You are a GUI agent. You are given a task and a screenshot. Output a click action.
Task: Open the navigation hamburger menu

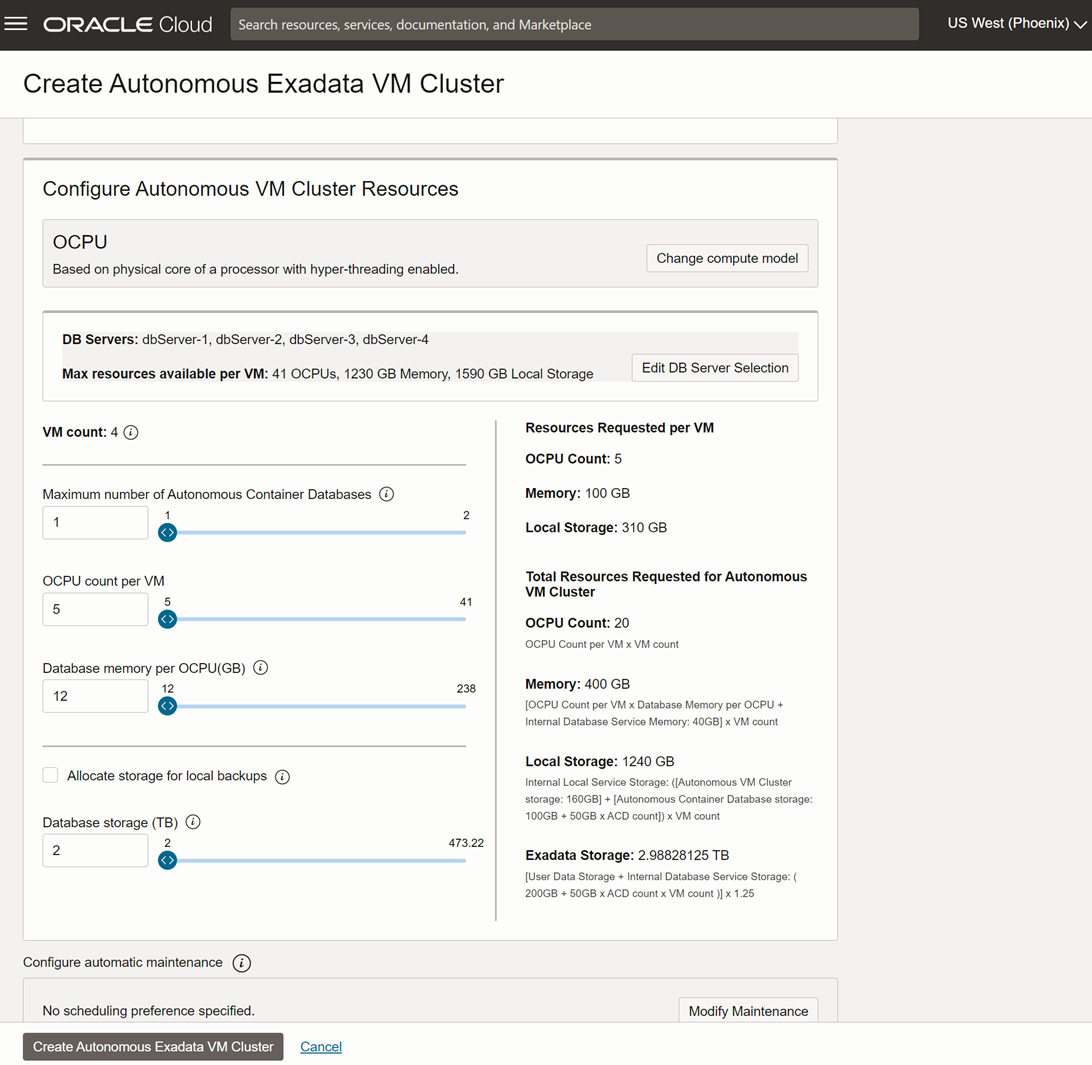click(16, 23)
